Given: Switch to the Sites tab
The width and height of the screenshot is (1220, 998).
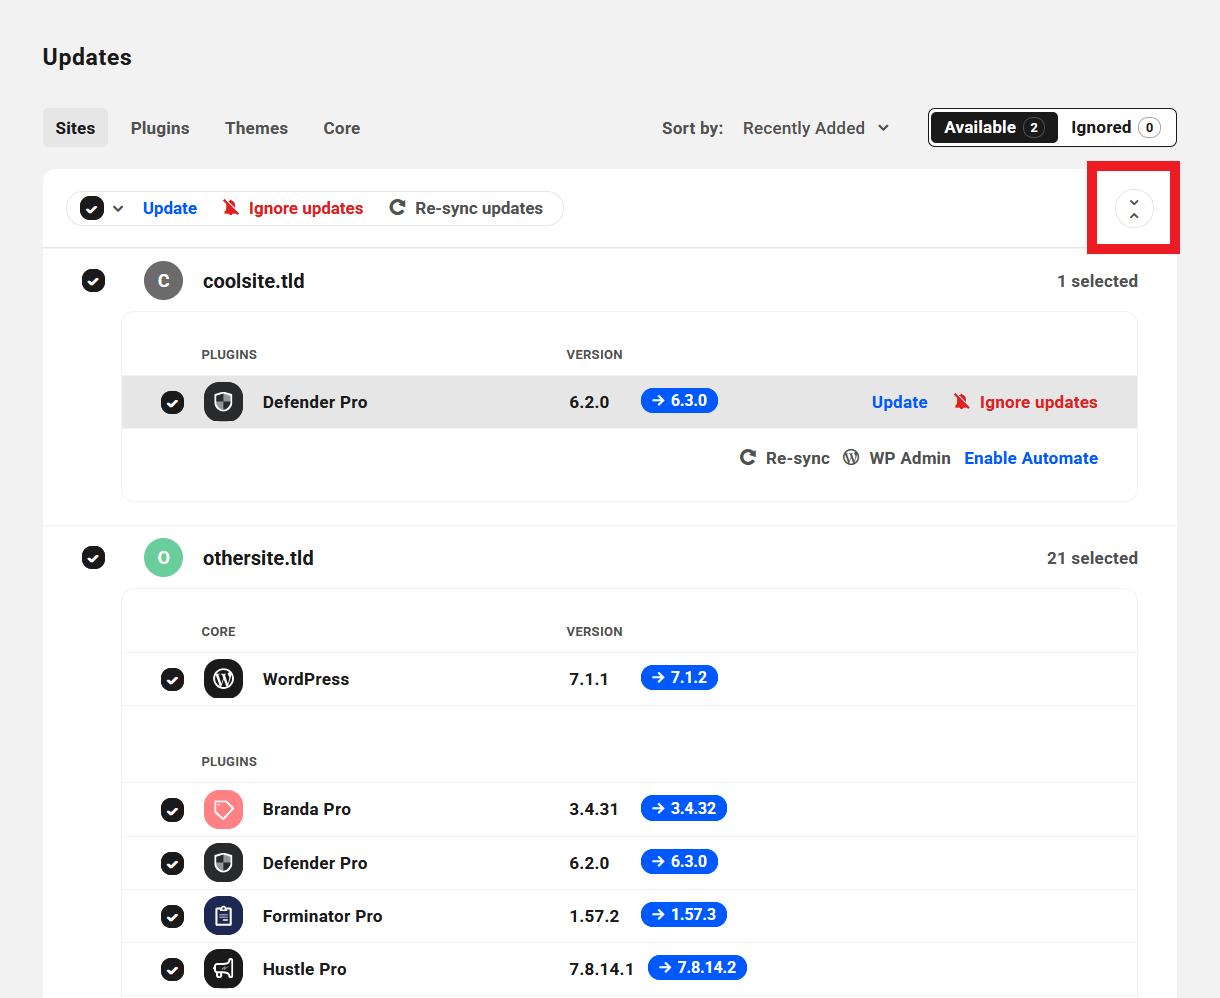Looking at the screenshot, I should (75, 128).
